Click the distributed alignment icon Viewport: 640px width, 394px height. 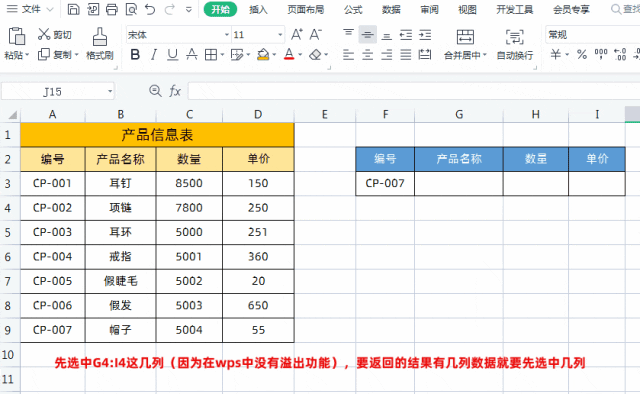tap(425, 54)
